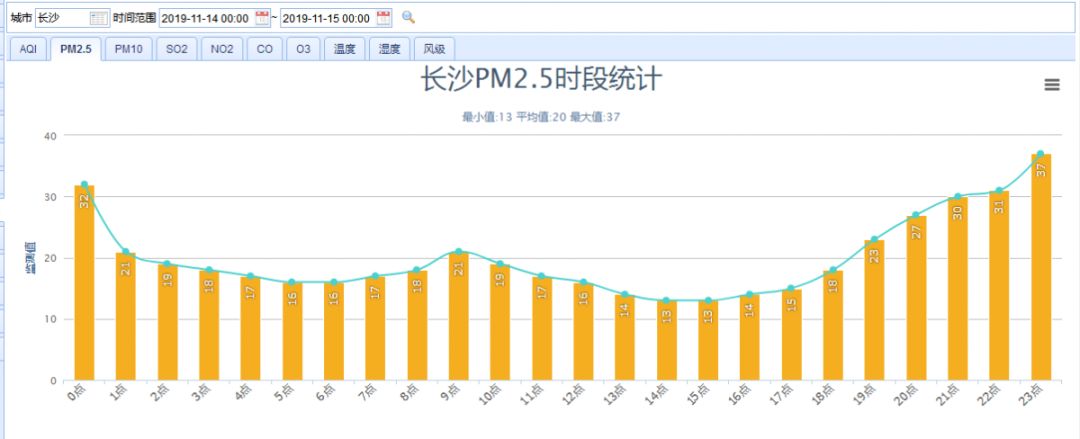
Task: Click the line marker above 9点
Action: 458,252
